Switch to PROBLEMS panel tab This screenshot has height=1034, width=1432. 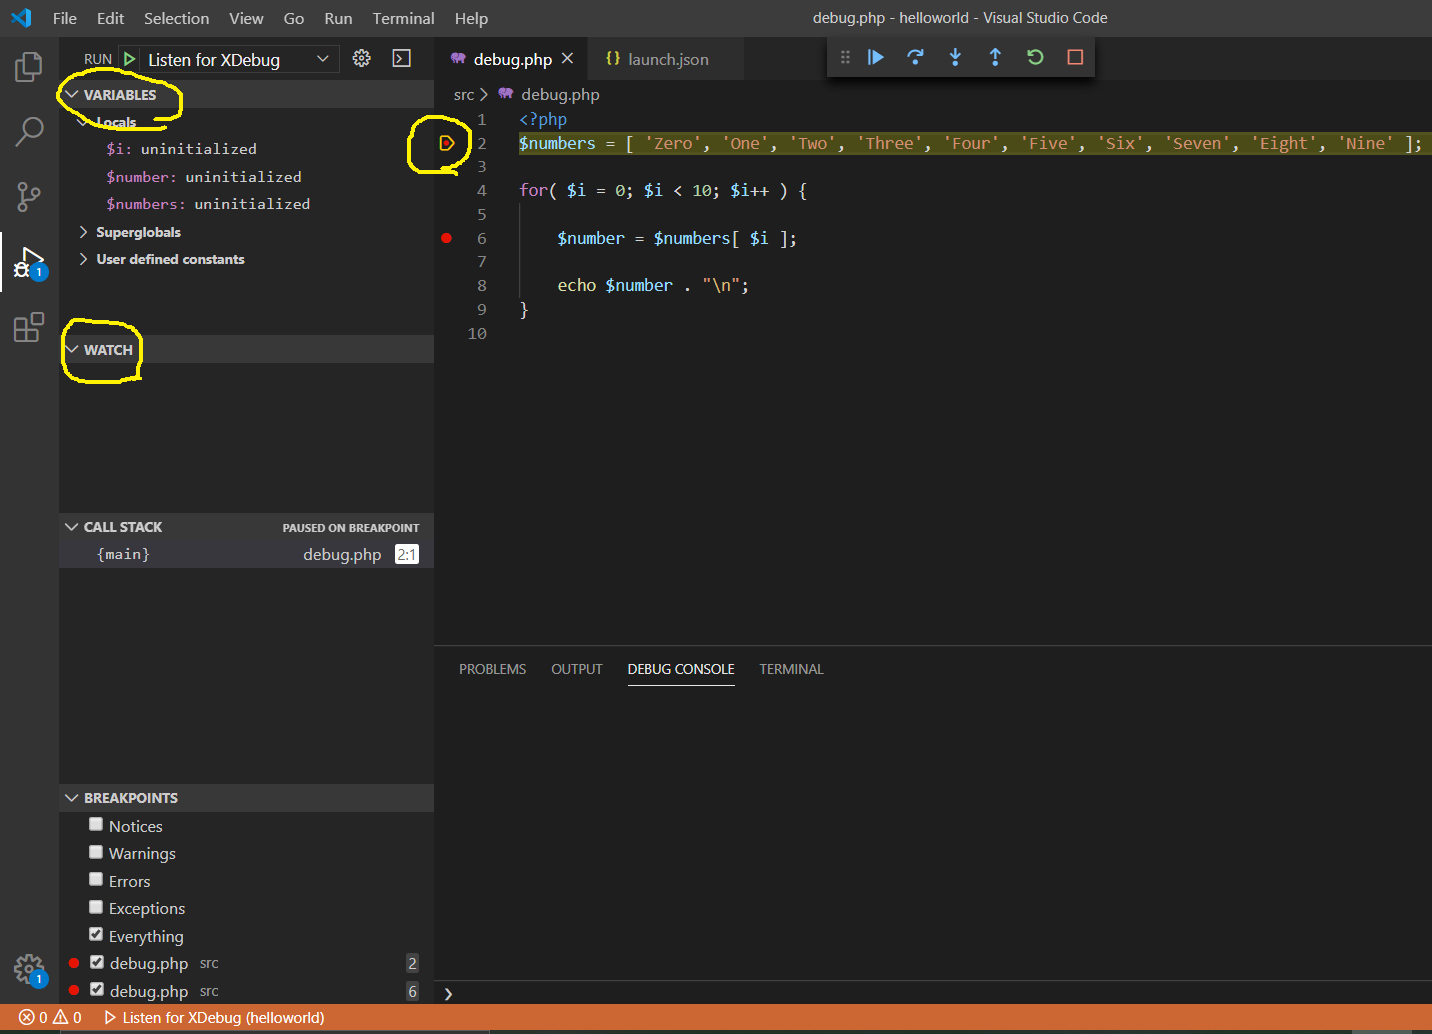(492, 669)
